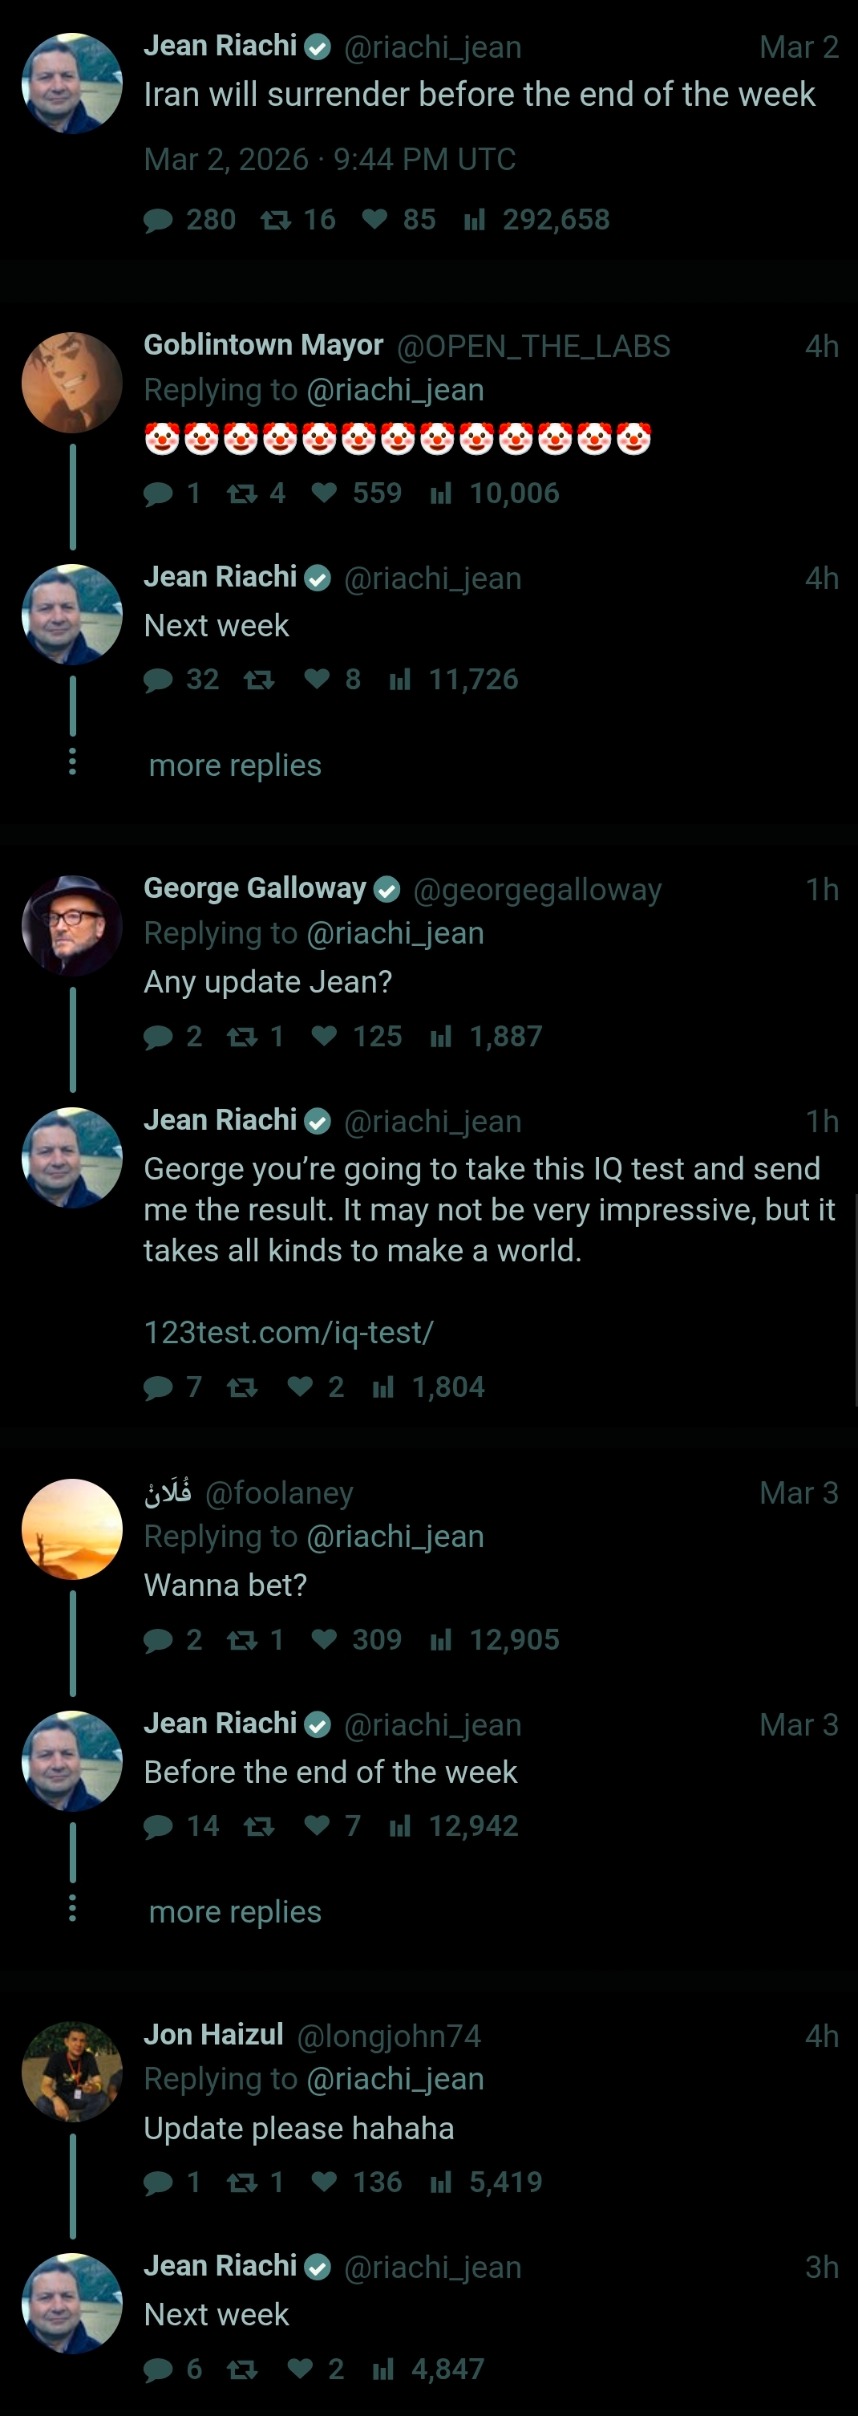
Task: Retweet Jean Riachi's 'Before the end of the week'
Action: coord(259,1827)
